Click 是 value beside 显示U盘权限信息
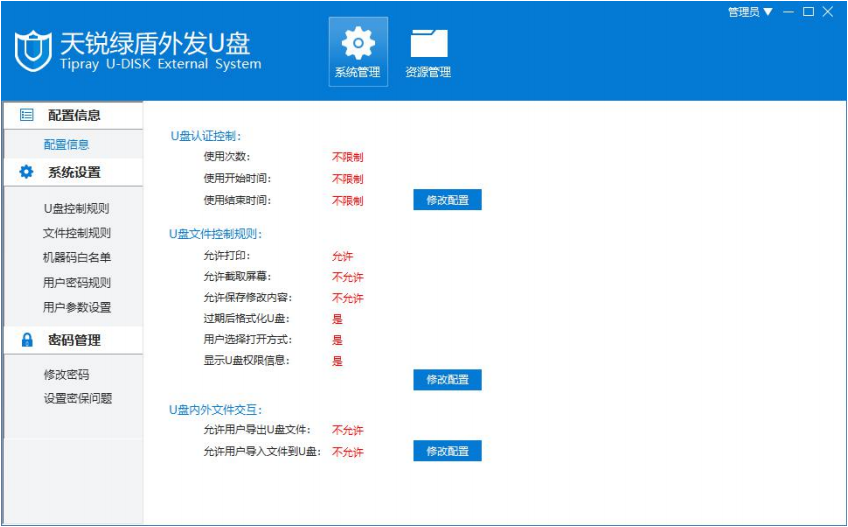Screen dimensions: 848x527 click(337, 361)
